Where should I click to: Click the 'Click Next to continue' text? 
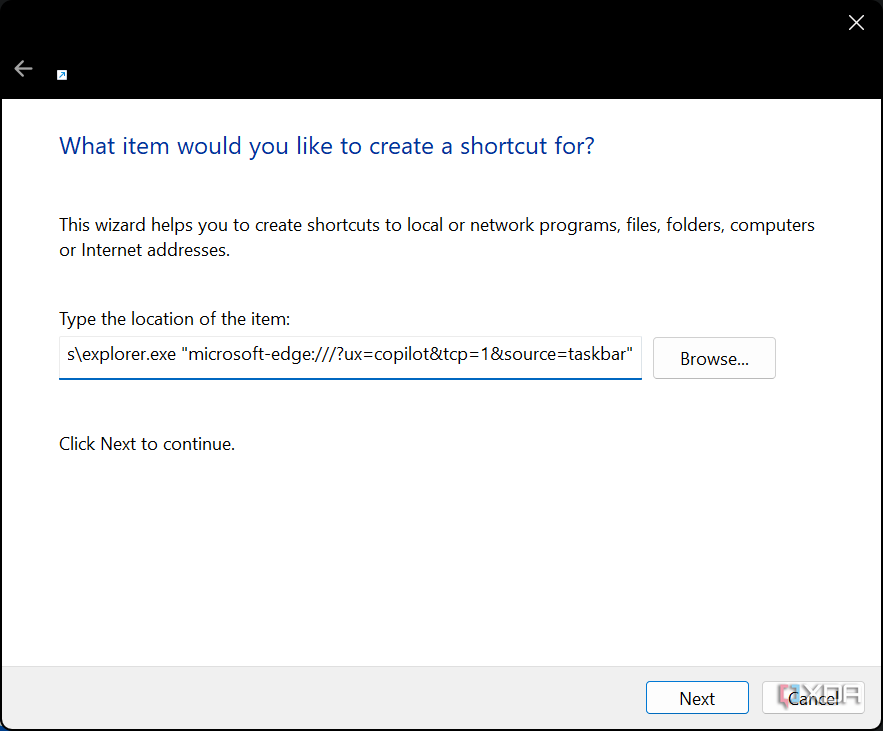147,444
